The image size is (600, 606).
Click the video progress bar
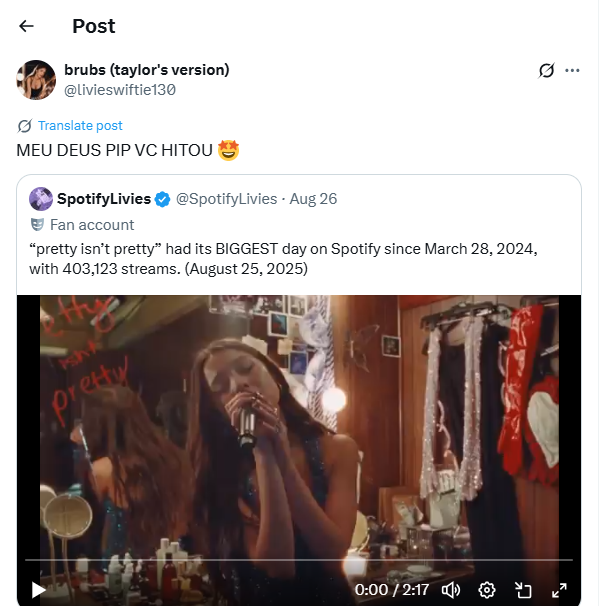tap(300, 560)
